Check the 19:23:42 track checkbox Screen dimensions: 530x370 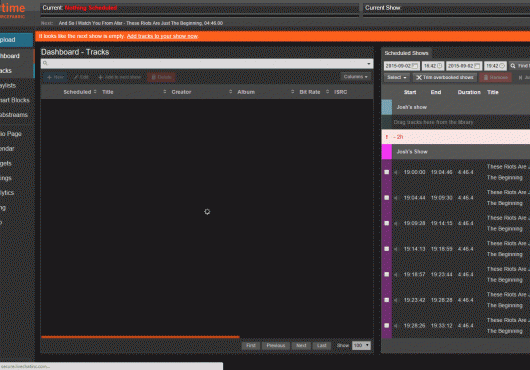pos(387,300)
